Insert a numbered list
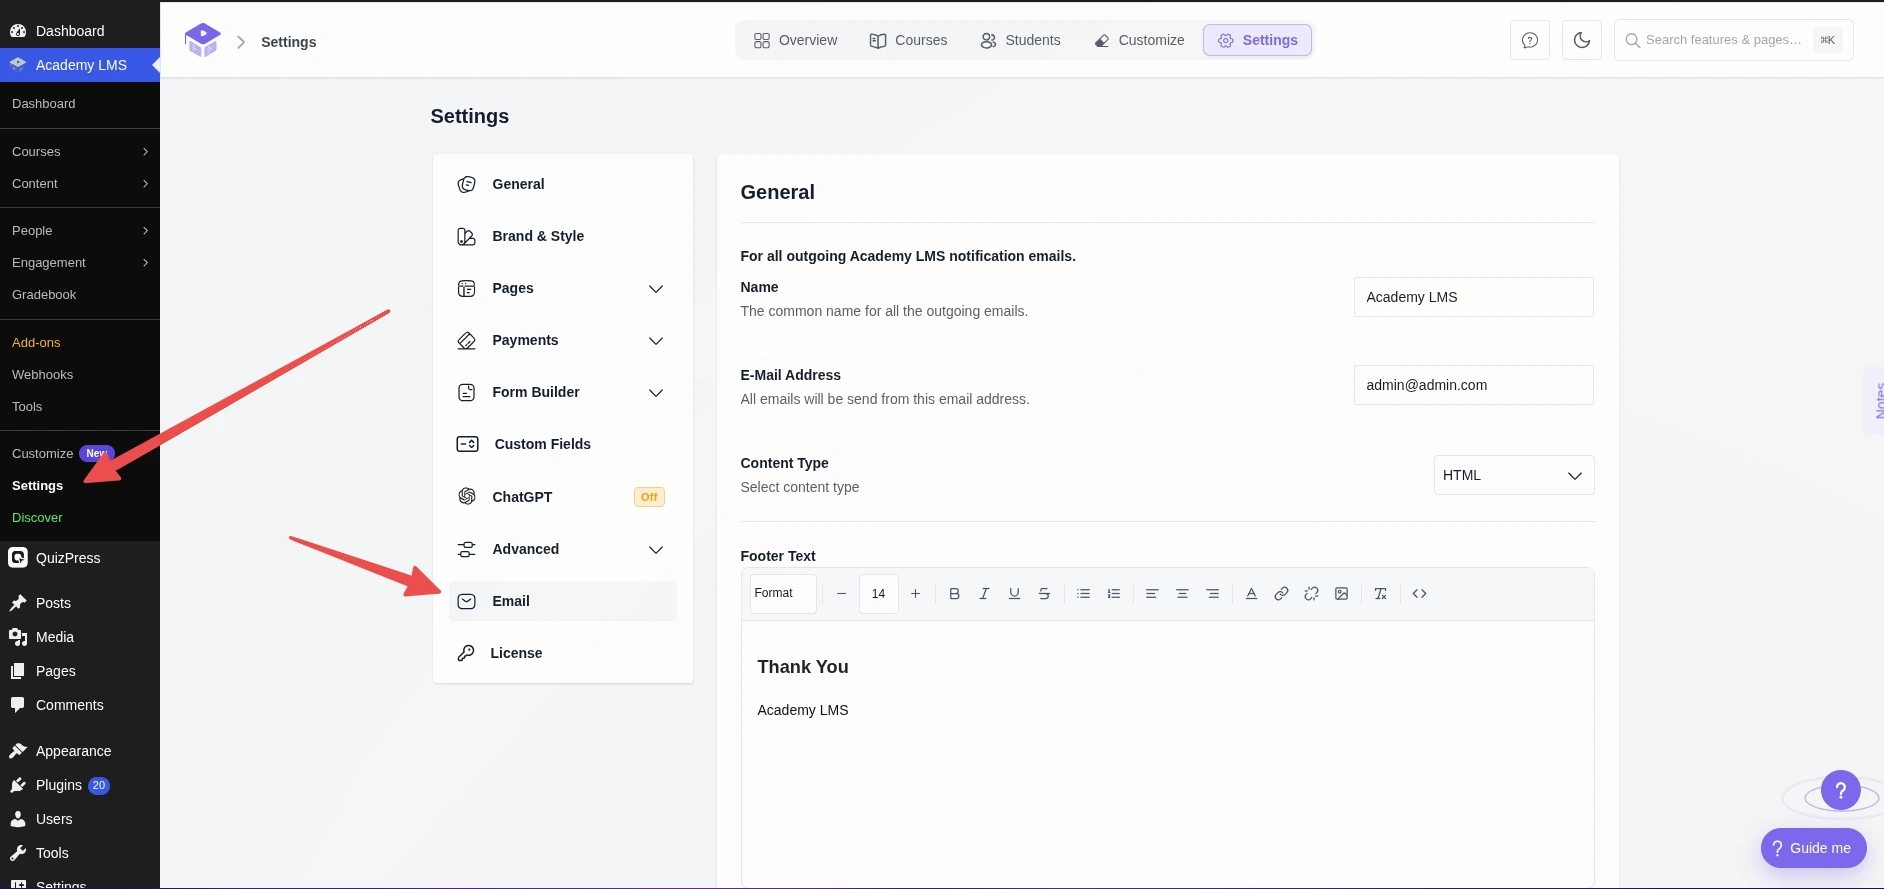Viewport: 1884px width, 889px height. click(x=1113, y=594)
